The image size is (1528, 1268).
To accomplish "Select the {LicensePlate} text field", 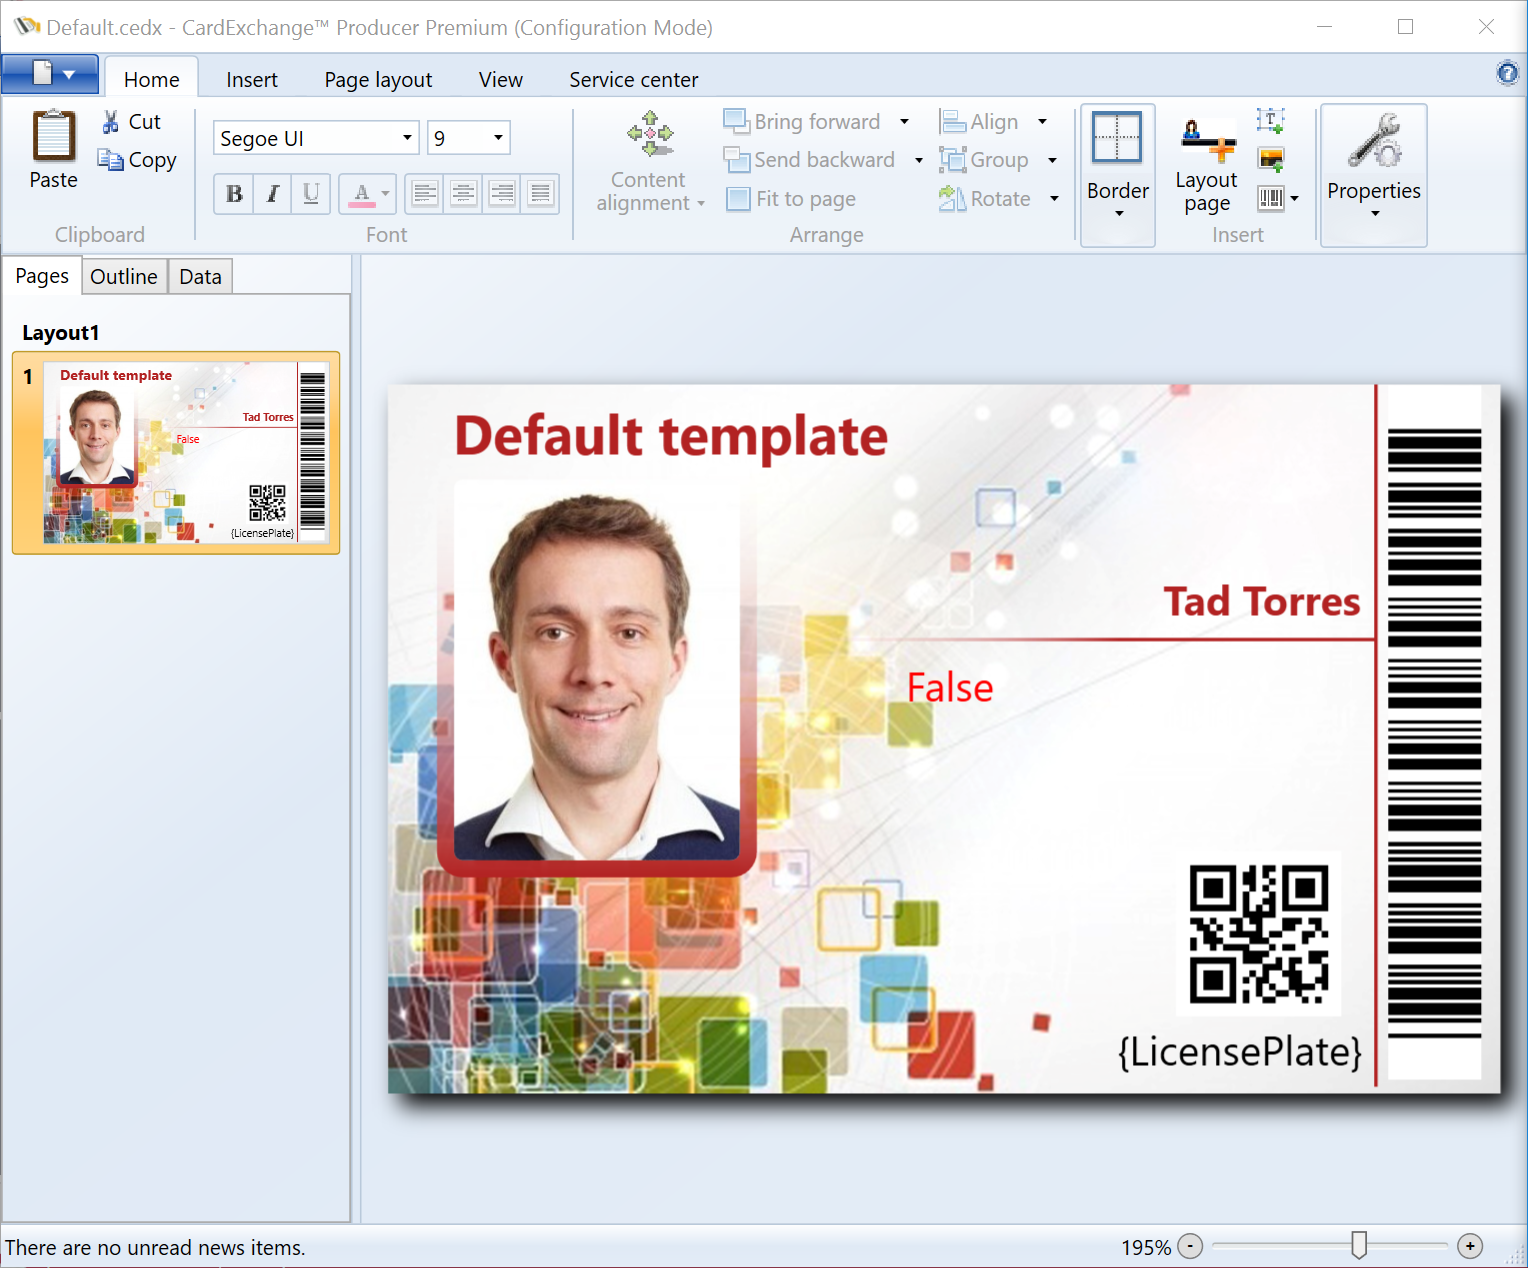I will point(1240,1052).
